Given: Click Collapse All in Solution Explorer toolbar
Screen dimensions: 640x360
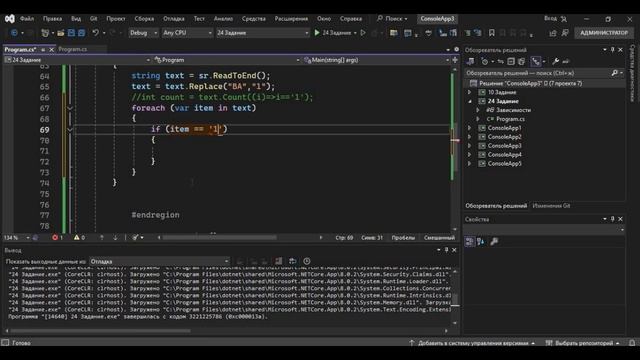Looking at the screenshot, I should coord(511,62).
